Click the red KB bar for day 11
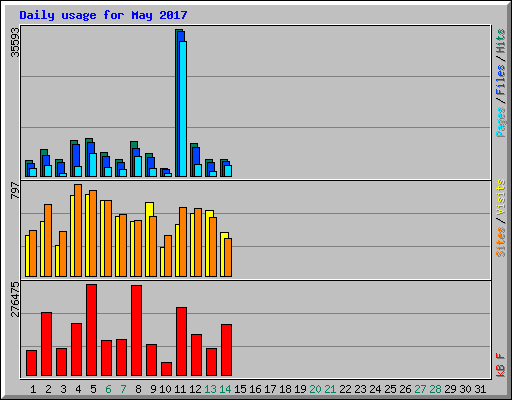Image resolution: width=512 pixels, height=400 pixels. (x=181, y=342)
